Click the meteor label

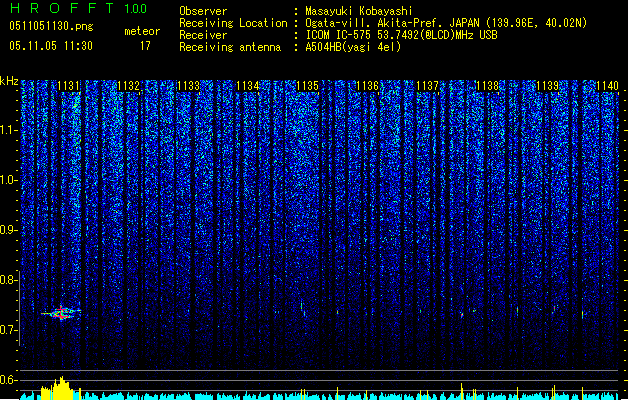[142, 31]
